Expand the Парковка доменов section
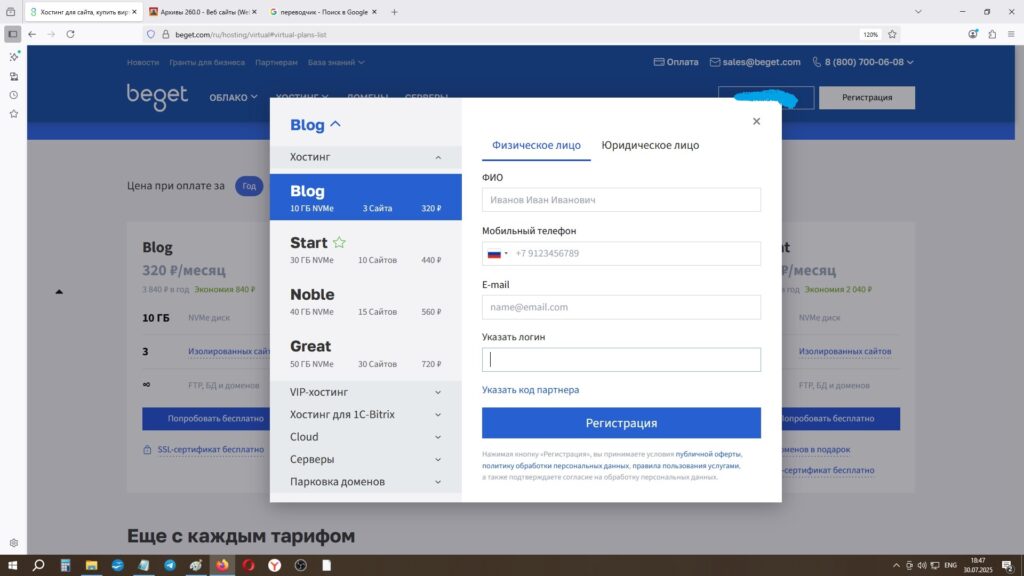The image size is (1024, 576). [x=366, y=482]
